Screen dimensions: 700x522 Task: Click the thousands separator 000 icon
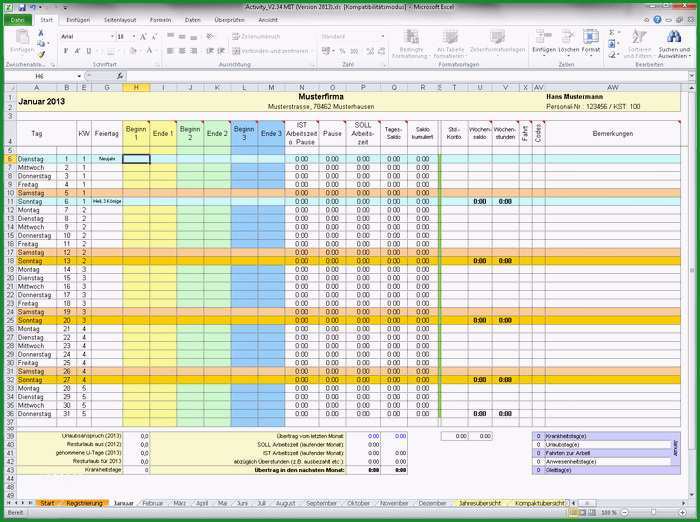click(x=354, y=51)
